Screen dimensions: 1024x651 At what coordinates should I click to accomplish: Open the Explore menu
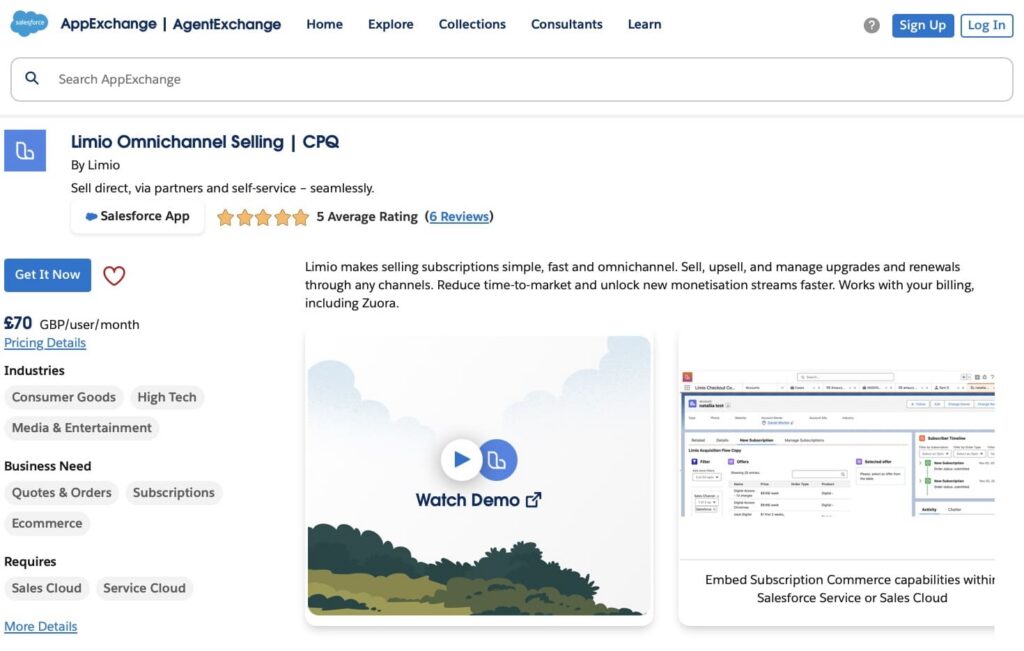click(391, 24)
